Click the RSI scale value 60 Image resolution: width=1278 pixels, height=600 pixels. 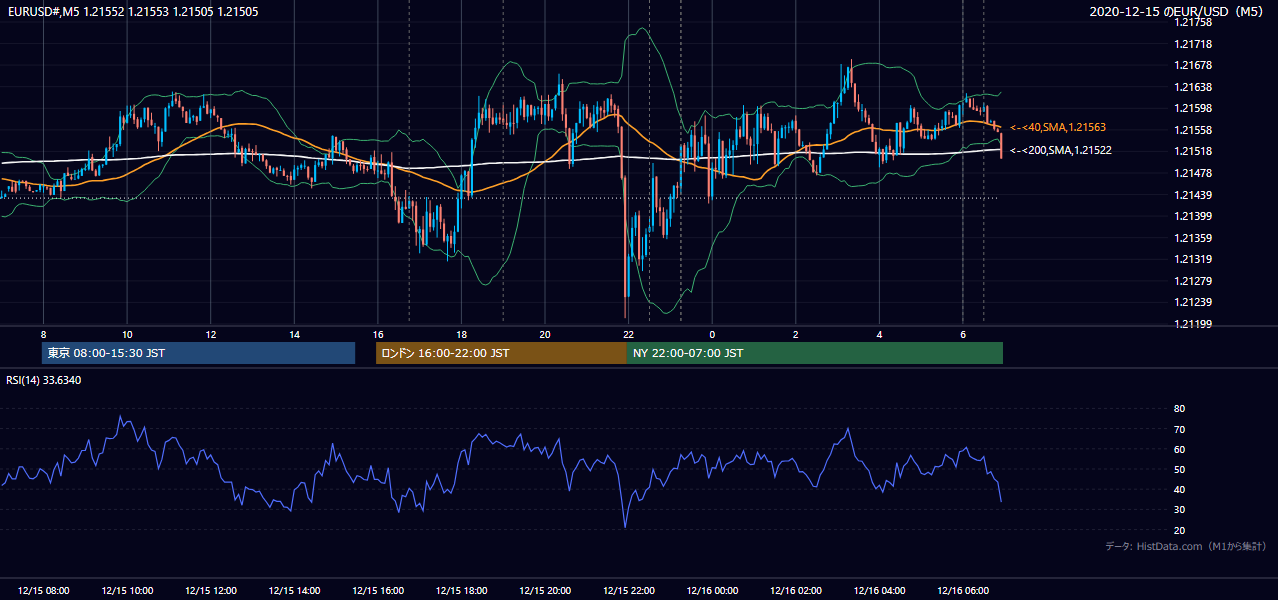click(x=1180, y=449)
